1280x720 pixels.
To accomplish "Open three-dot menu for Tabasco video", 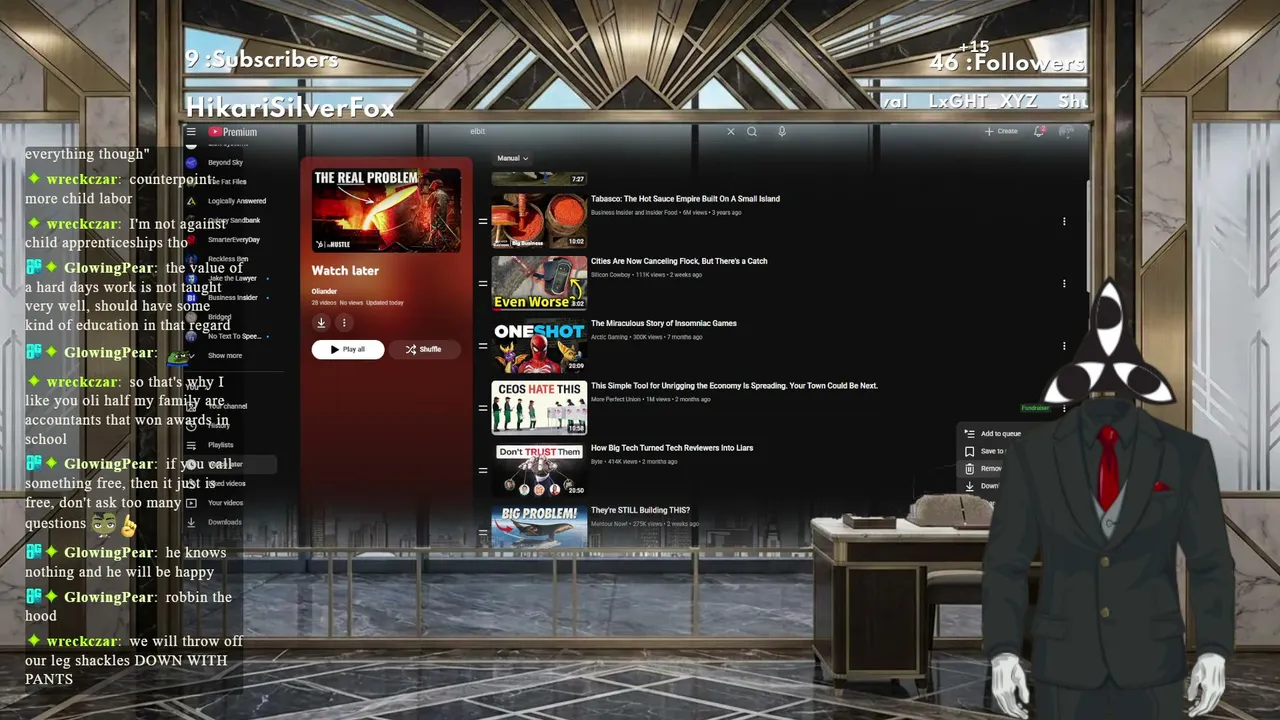I will 1064,221.
